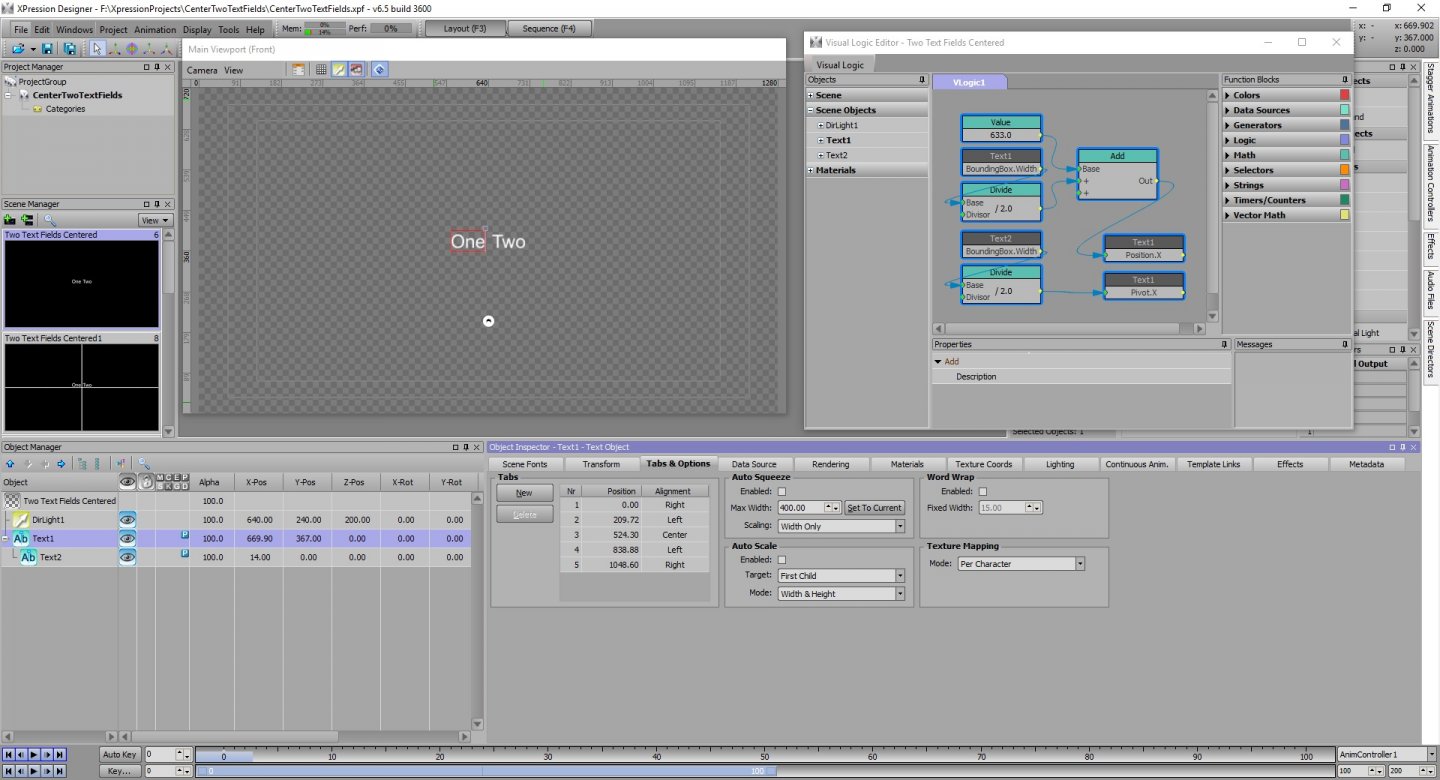Image resolution: width=1440 pixels, height=780 pixels.
Task: Click the Save project icon
Action: tap(47, 48)
